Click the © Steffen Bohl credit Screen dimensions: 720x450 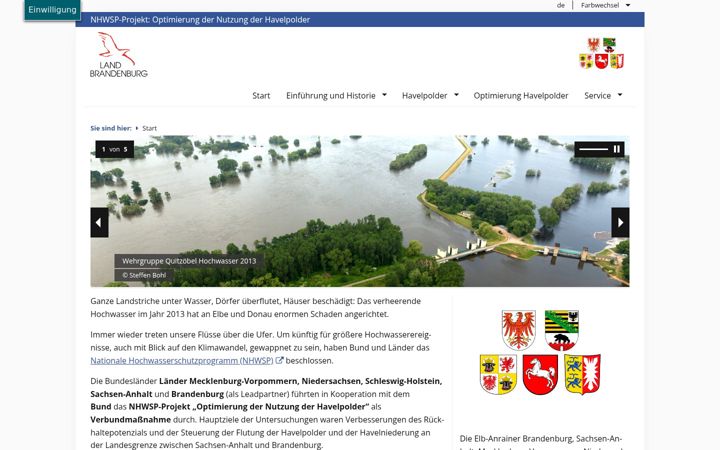[x=144, y=275]
